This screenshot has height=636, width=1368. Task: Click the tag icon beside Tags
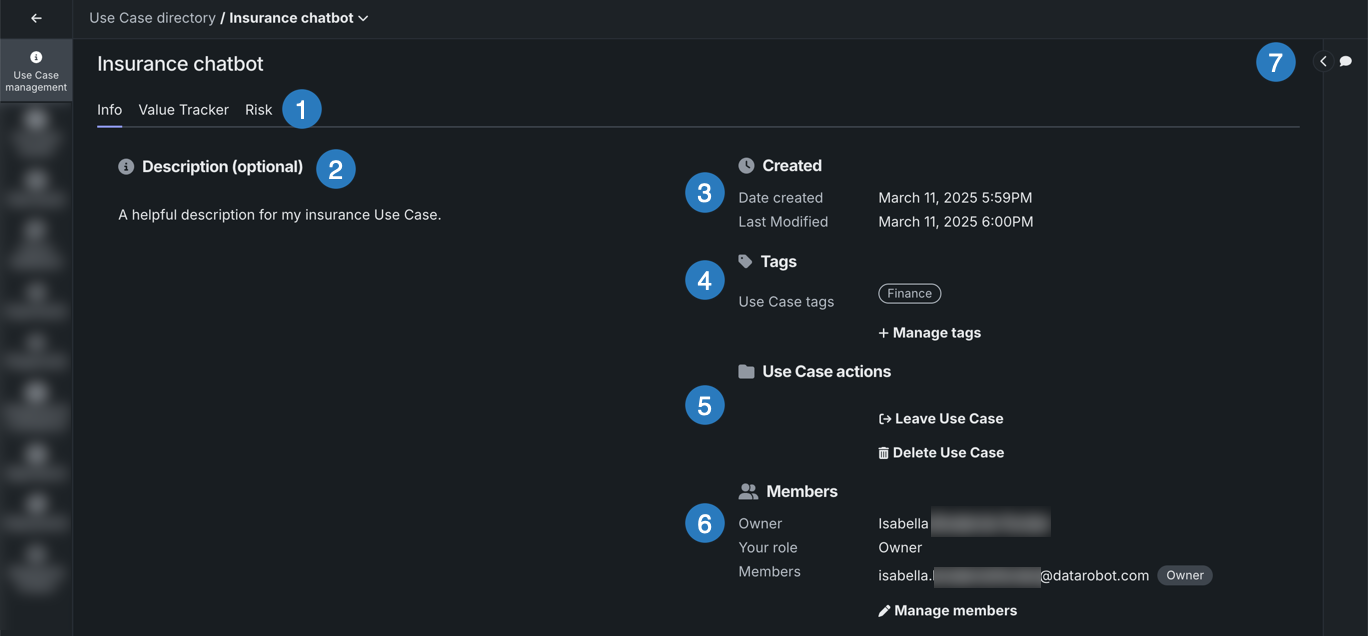click(x=745, y=261)
